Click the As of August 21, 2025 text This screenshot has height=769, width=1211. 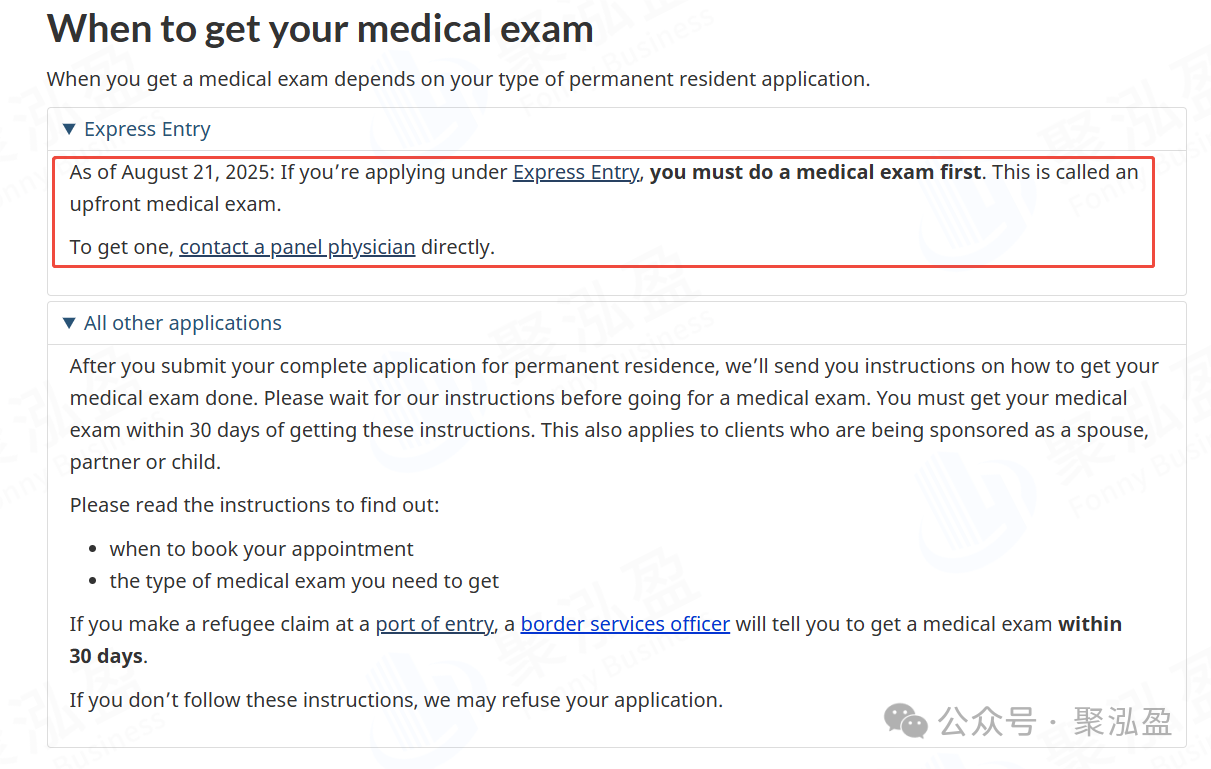(x=170, y=172)
